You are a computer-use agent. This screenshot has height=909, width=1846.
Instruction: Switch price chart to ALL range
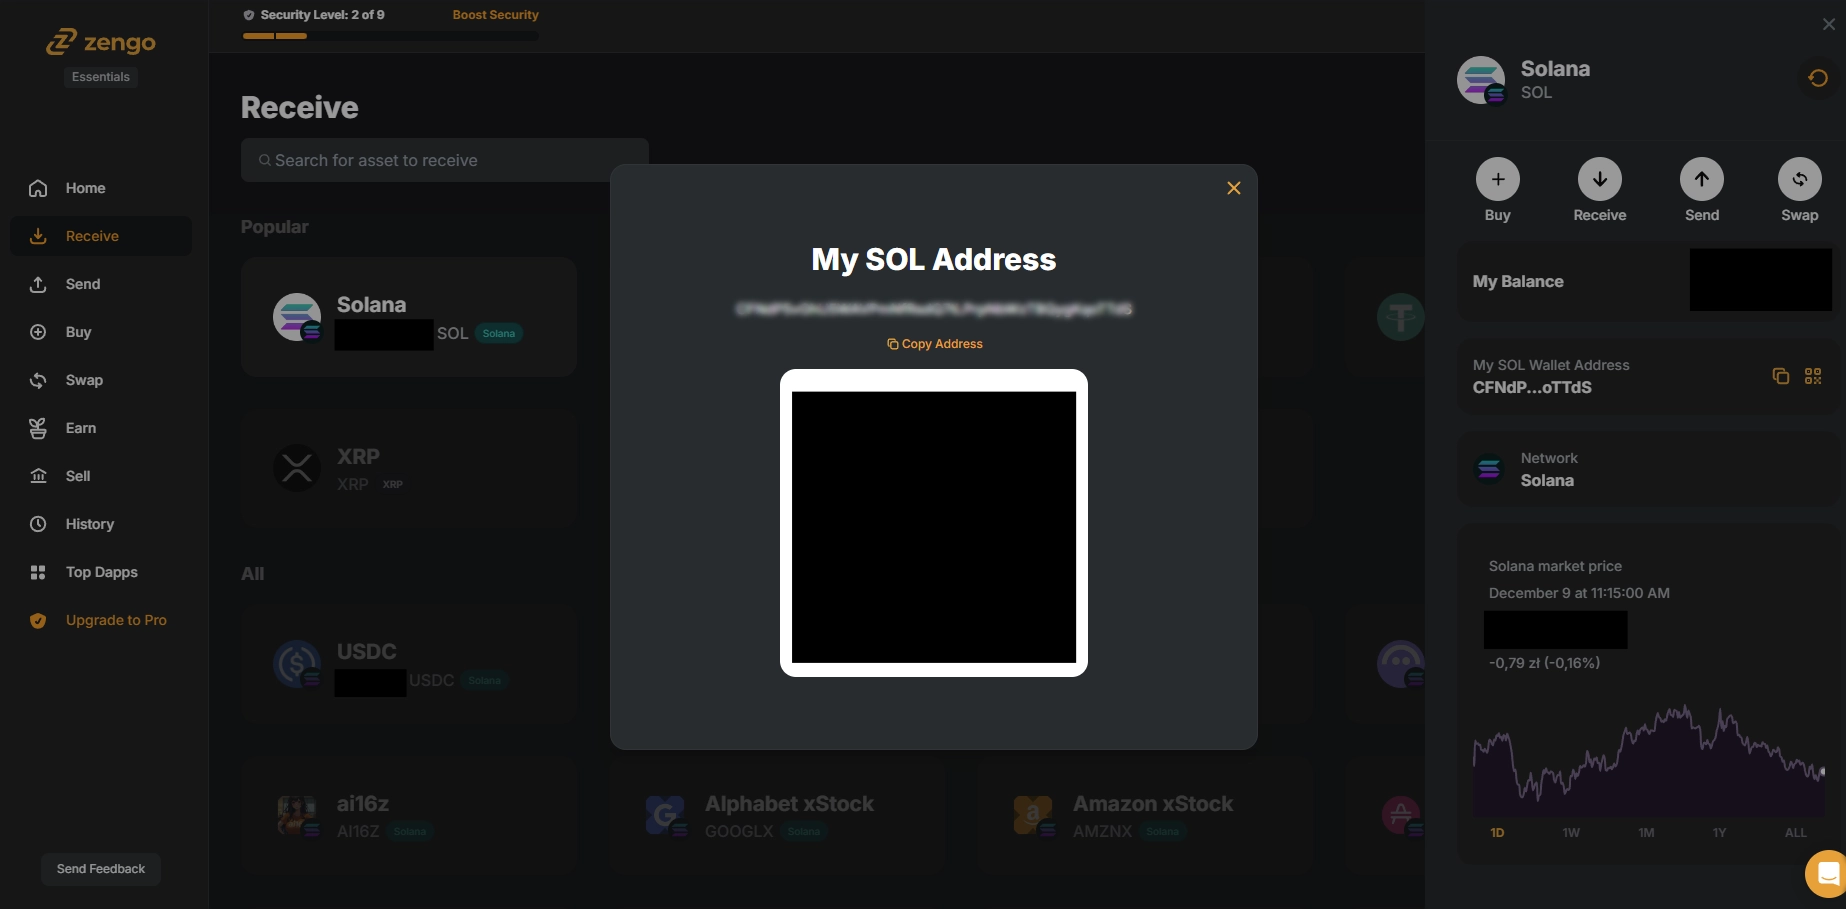pos(1795,833)
